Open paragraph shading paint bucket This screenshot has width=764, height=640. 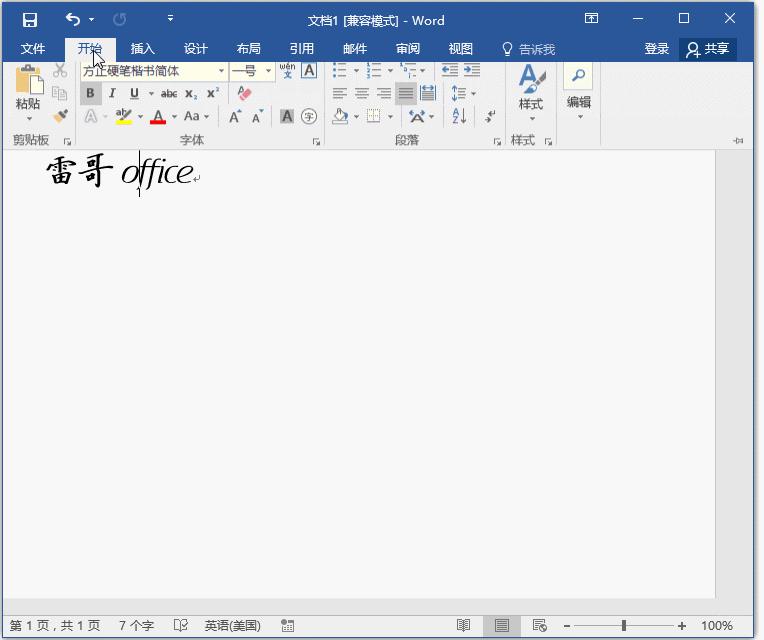[341, 116]
